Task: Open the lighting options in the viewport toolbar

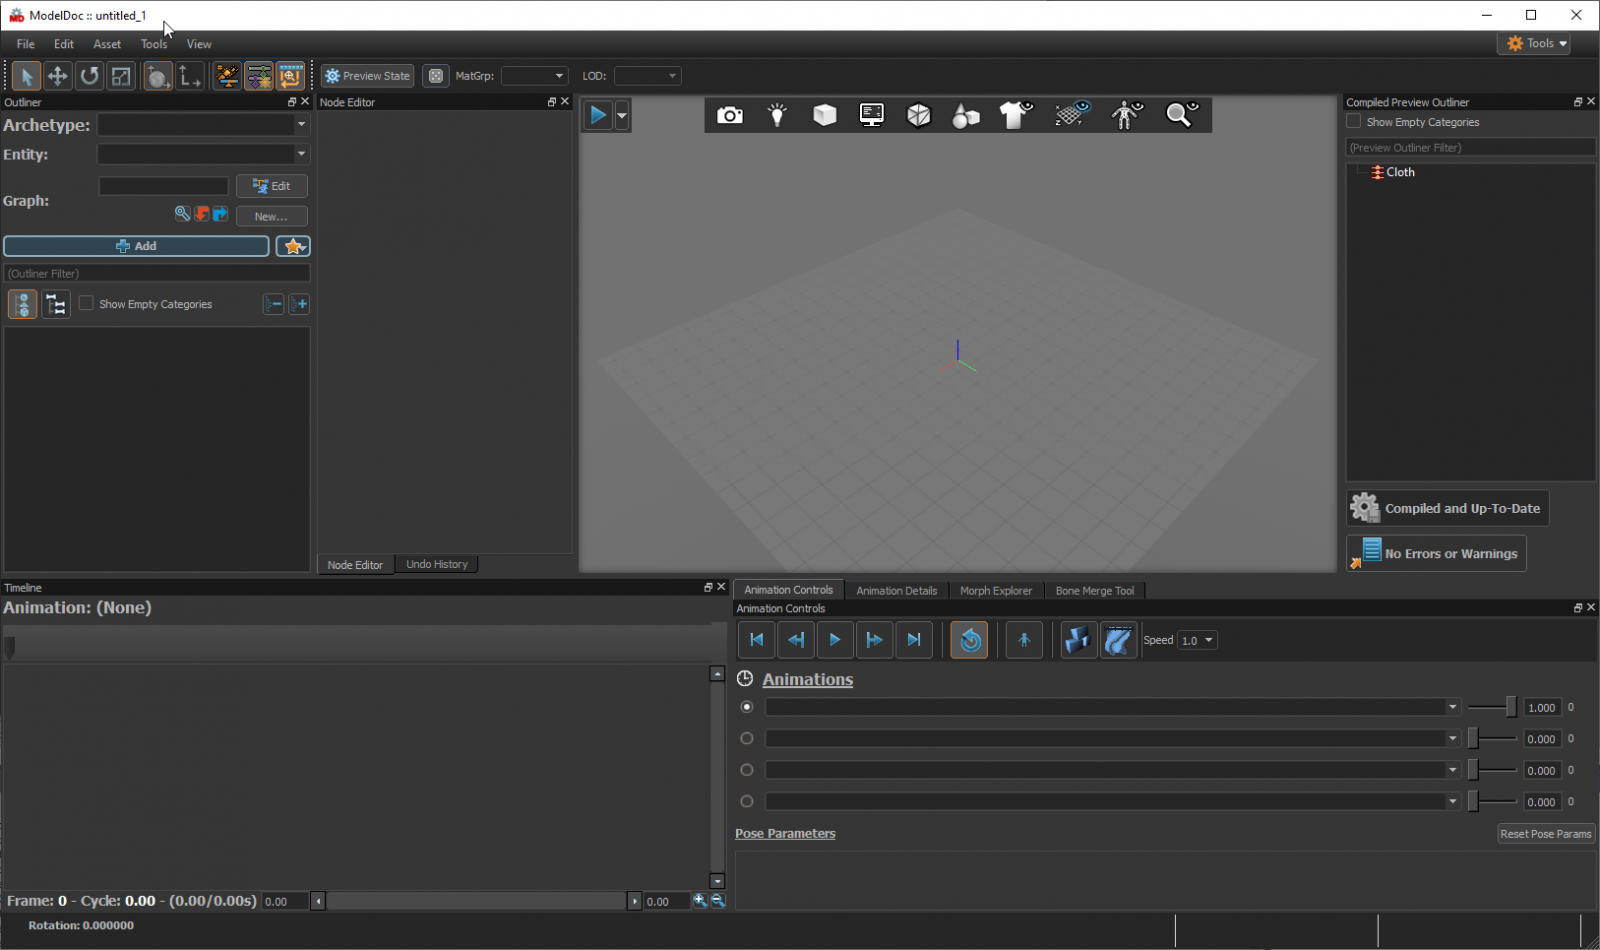Action: (777, 114)
